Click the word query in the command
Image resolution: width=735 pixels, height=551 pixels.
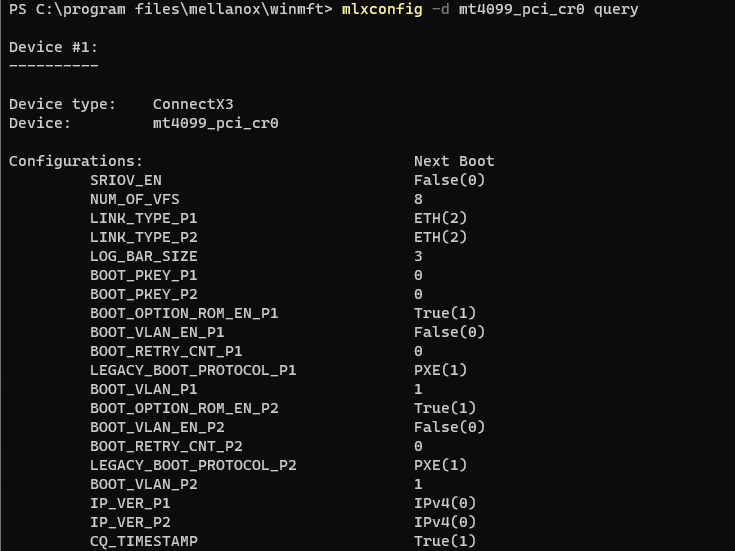[x=615, y=9]
